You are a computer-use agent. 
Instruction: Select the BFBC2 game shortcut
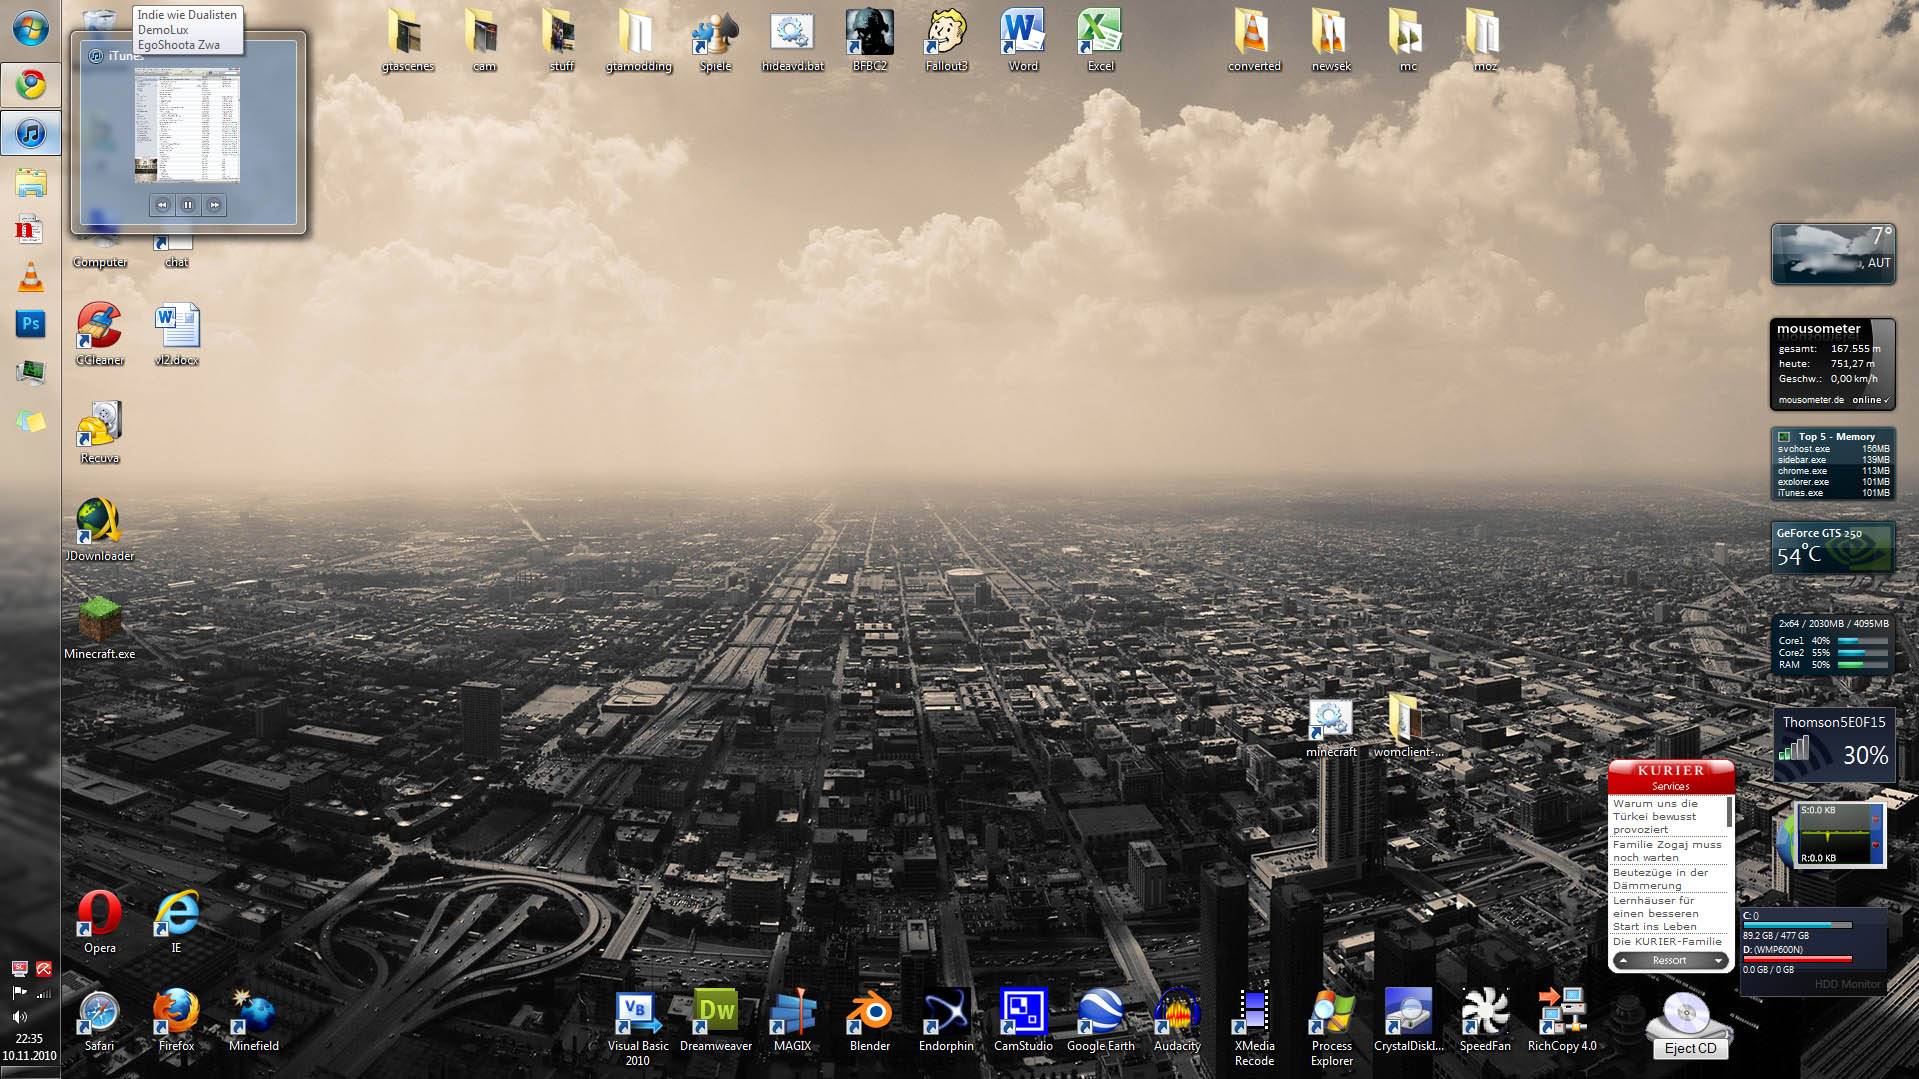869,41
